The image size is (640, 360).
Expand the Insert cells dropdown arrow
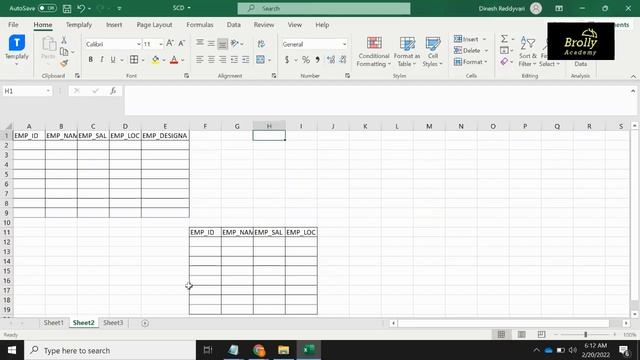tap(484, 39)
